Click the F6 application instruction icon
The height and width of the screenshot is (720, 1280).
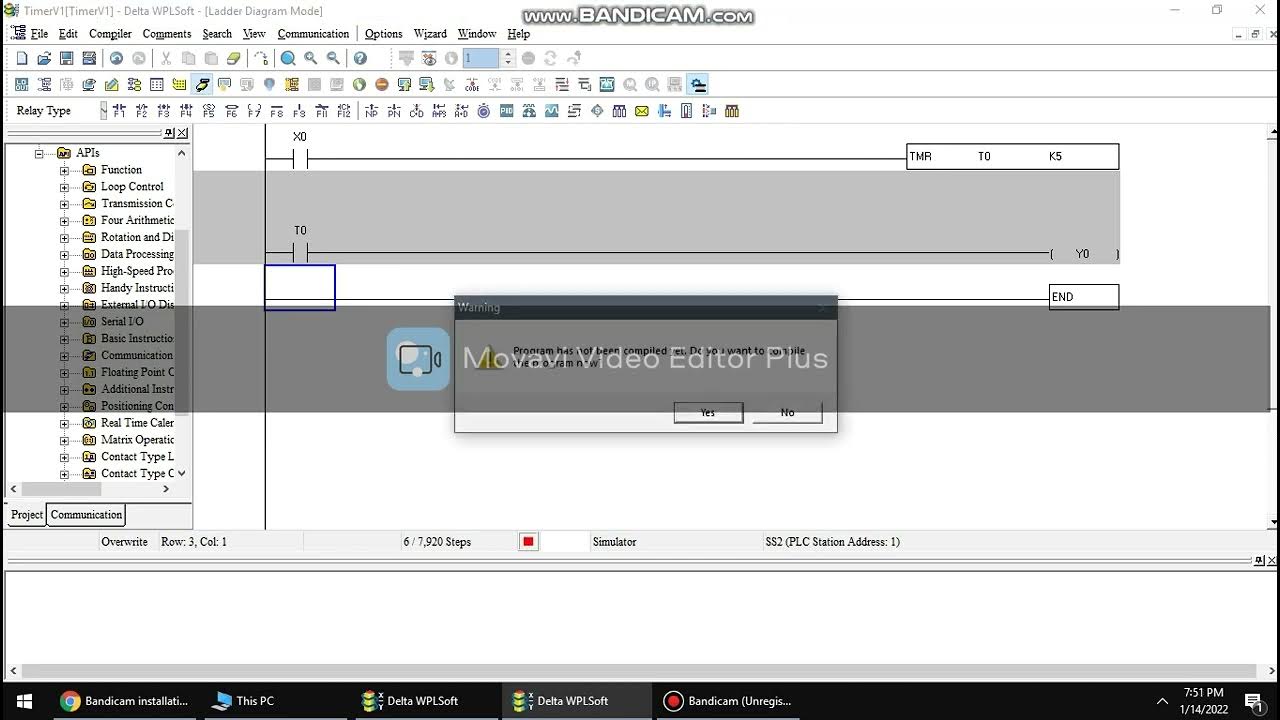pos(231,111)
